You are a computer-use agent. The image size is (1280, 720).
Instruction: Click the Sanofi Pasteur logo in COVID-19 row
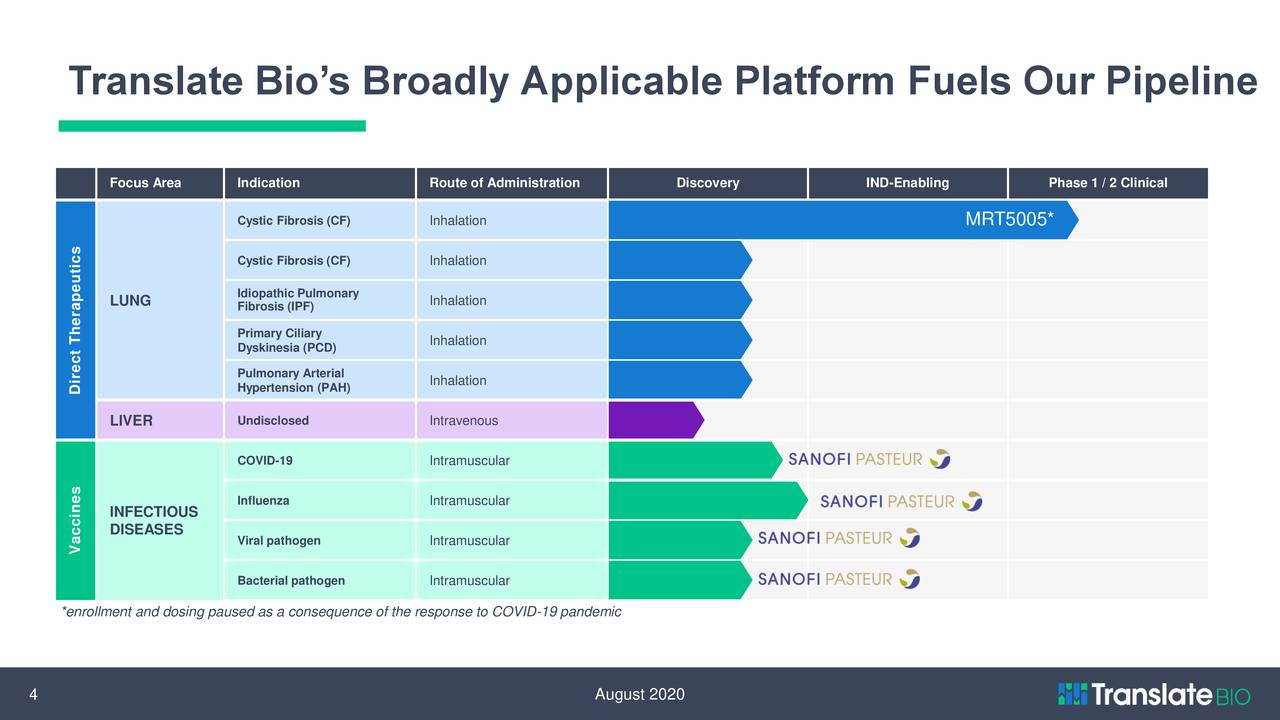click(869, 459)
